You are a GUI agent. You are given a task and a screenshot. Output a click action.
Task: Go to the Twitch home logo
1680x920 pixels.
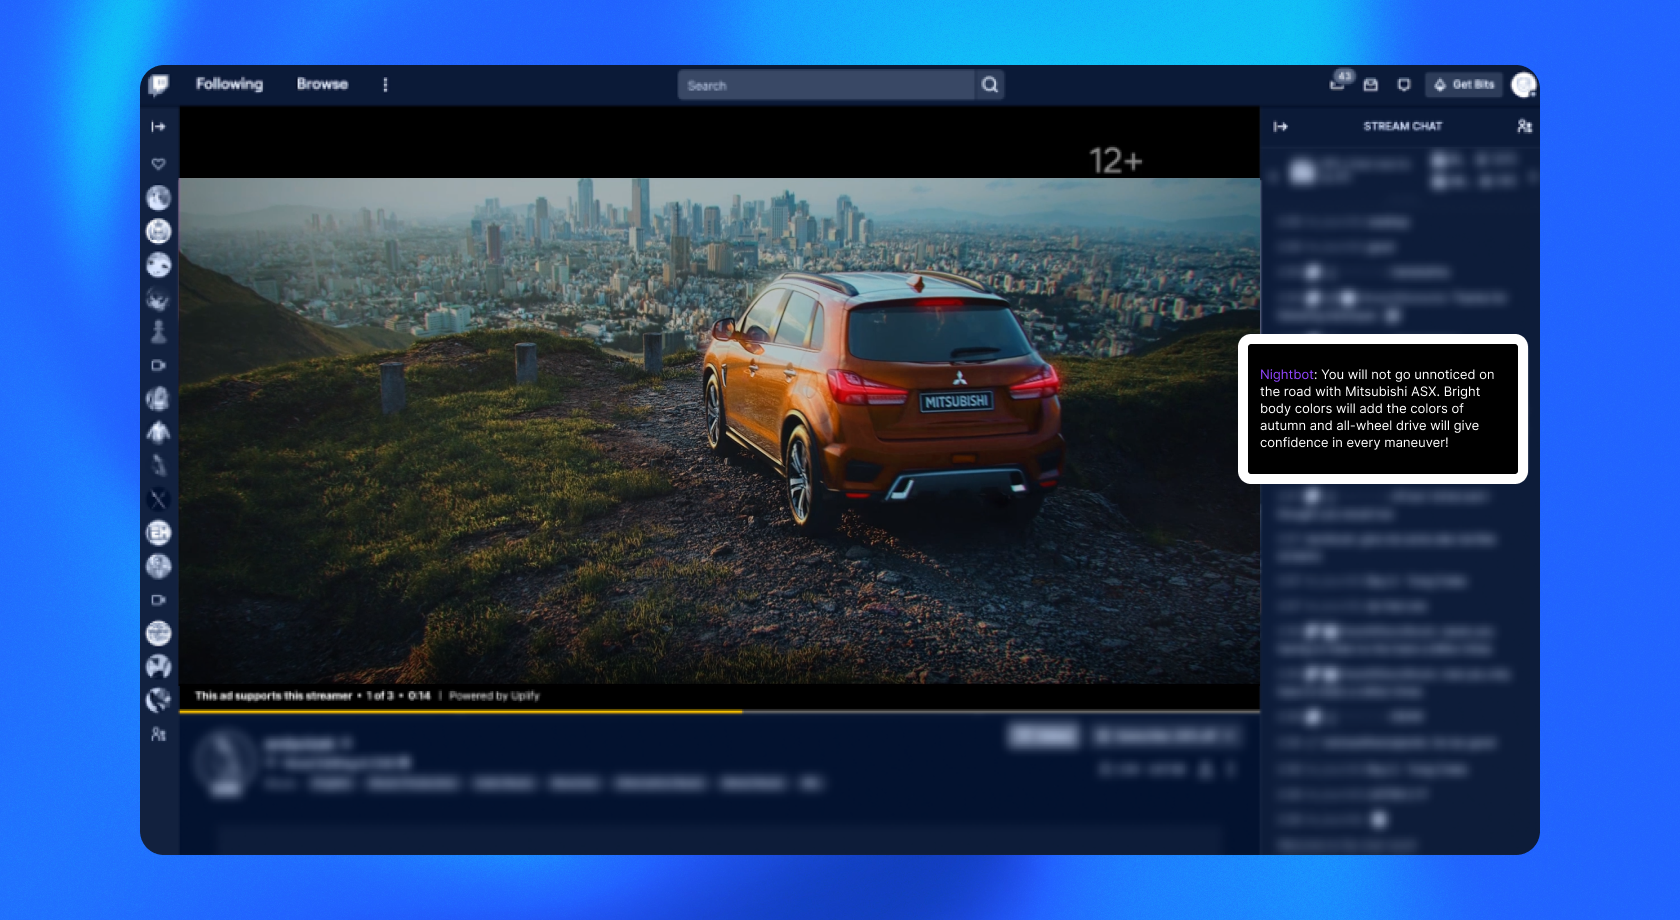tap(159, 85)
